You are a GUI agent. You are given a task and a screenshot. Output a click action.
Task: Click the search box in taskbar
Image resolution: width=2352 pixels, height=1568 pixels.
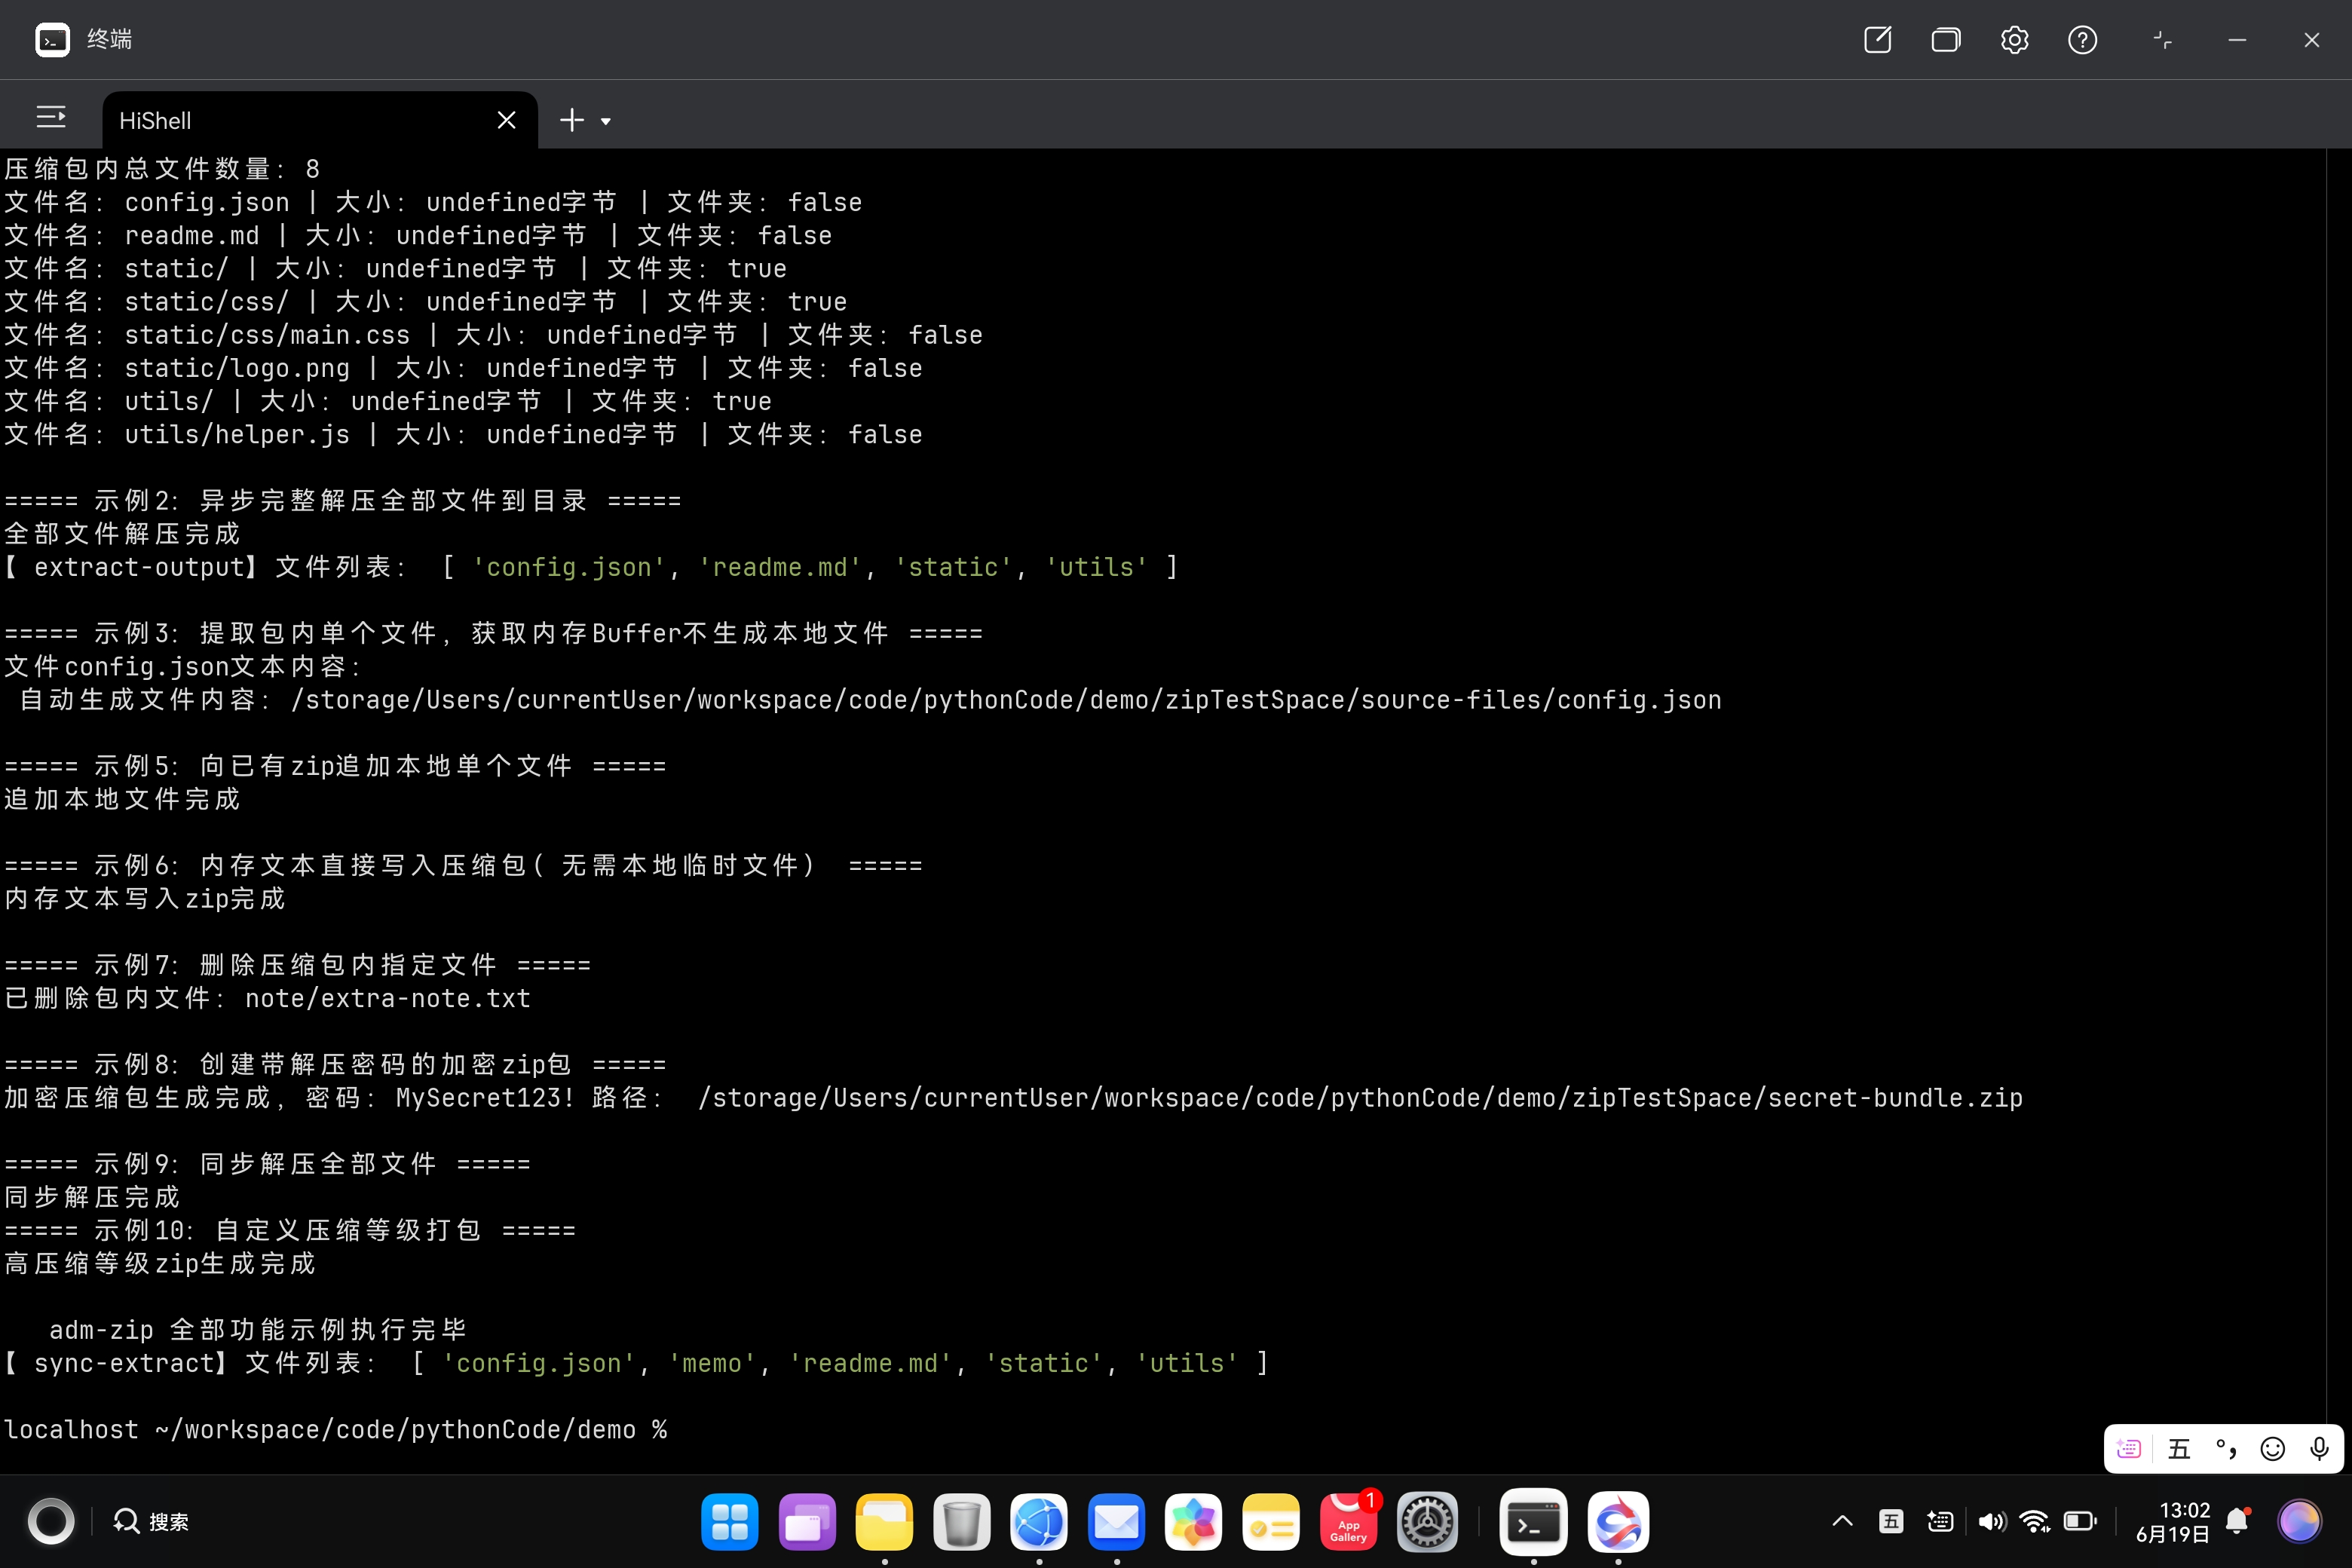152,1521
